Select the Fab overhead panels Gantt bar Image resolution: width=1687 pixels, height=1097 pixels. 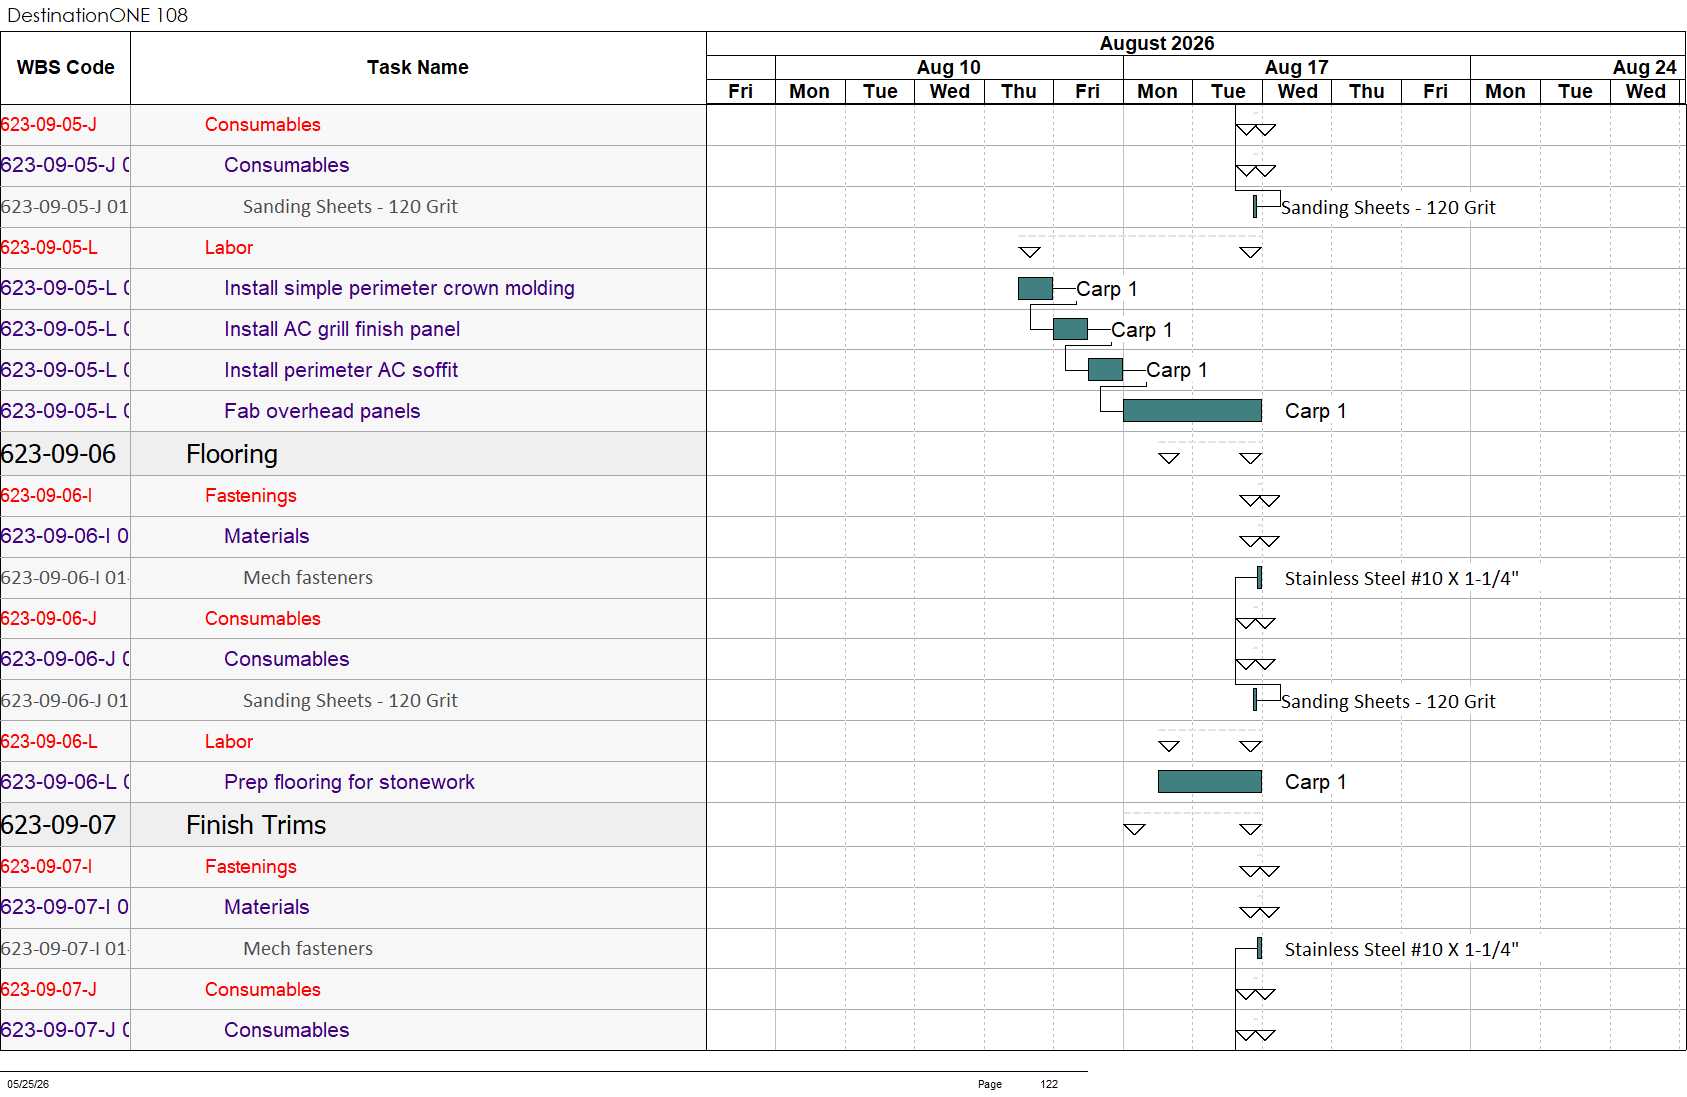click(1192, 411)
